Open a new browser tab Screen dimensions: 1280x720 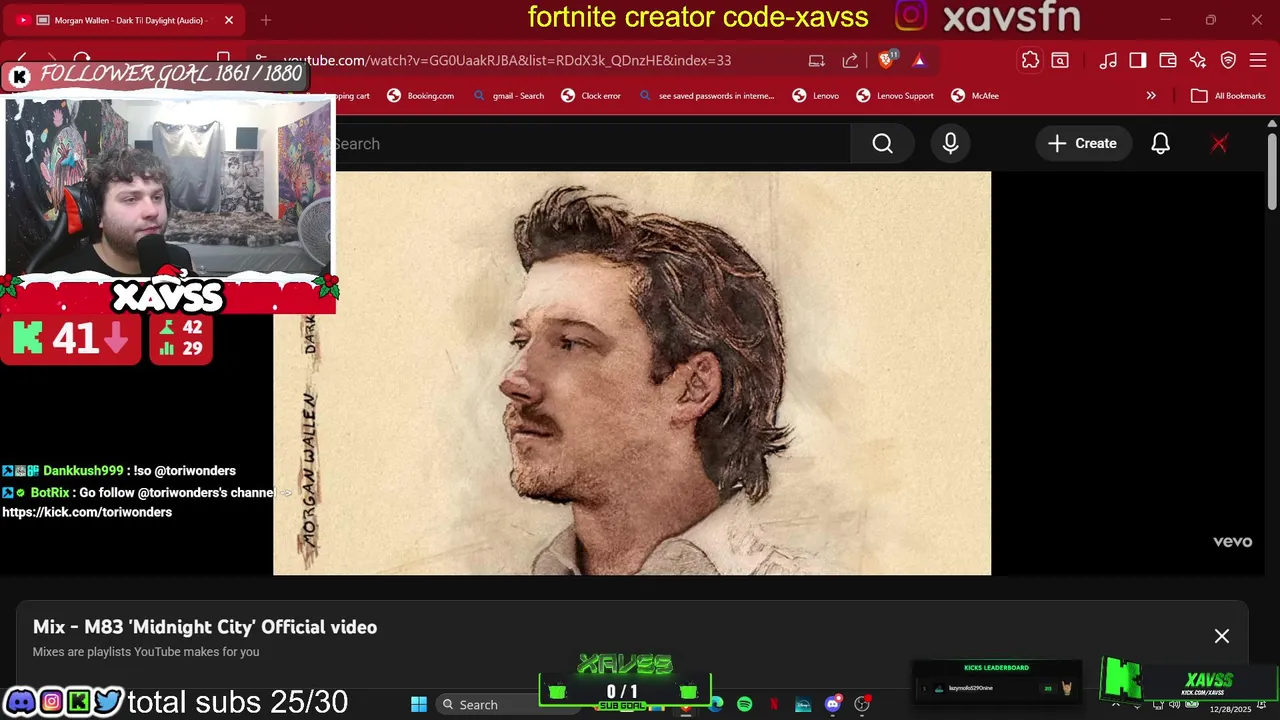click(266, 20)
